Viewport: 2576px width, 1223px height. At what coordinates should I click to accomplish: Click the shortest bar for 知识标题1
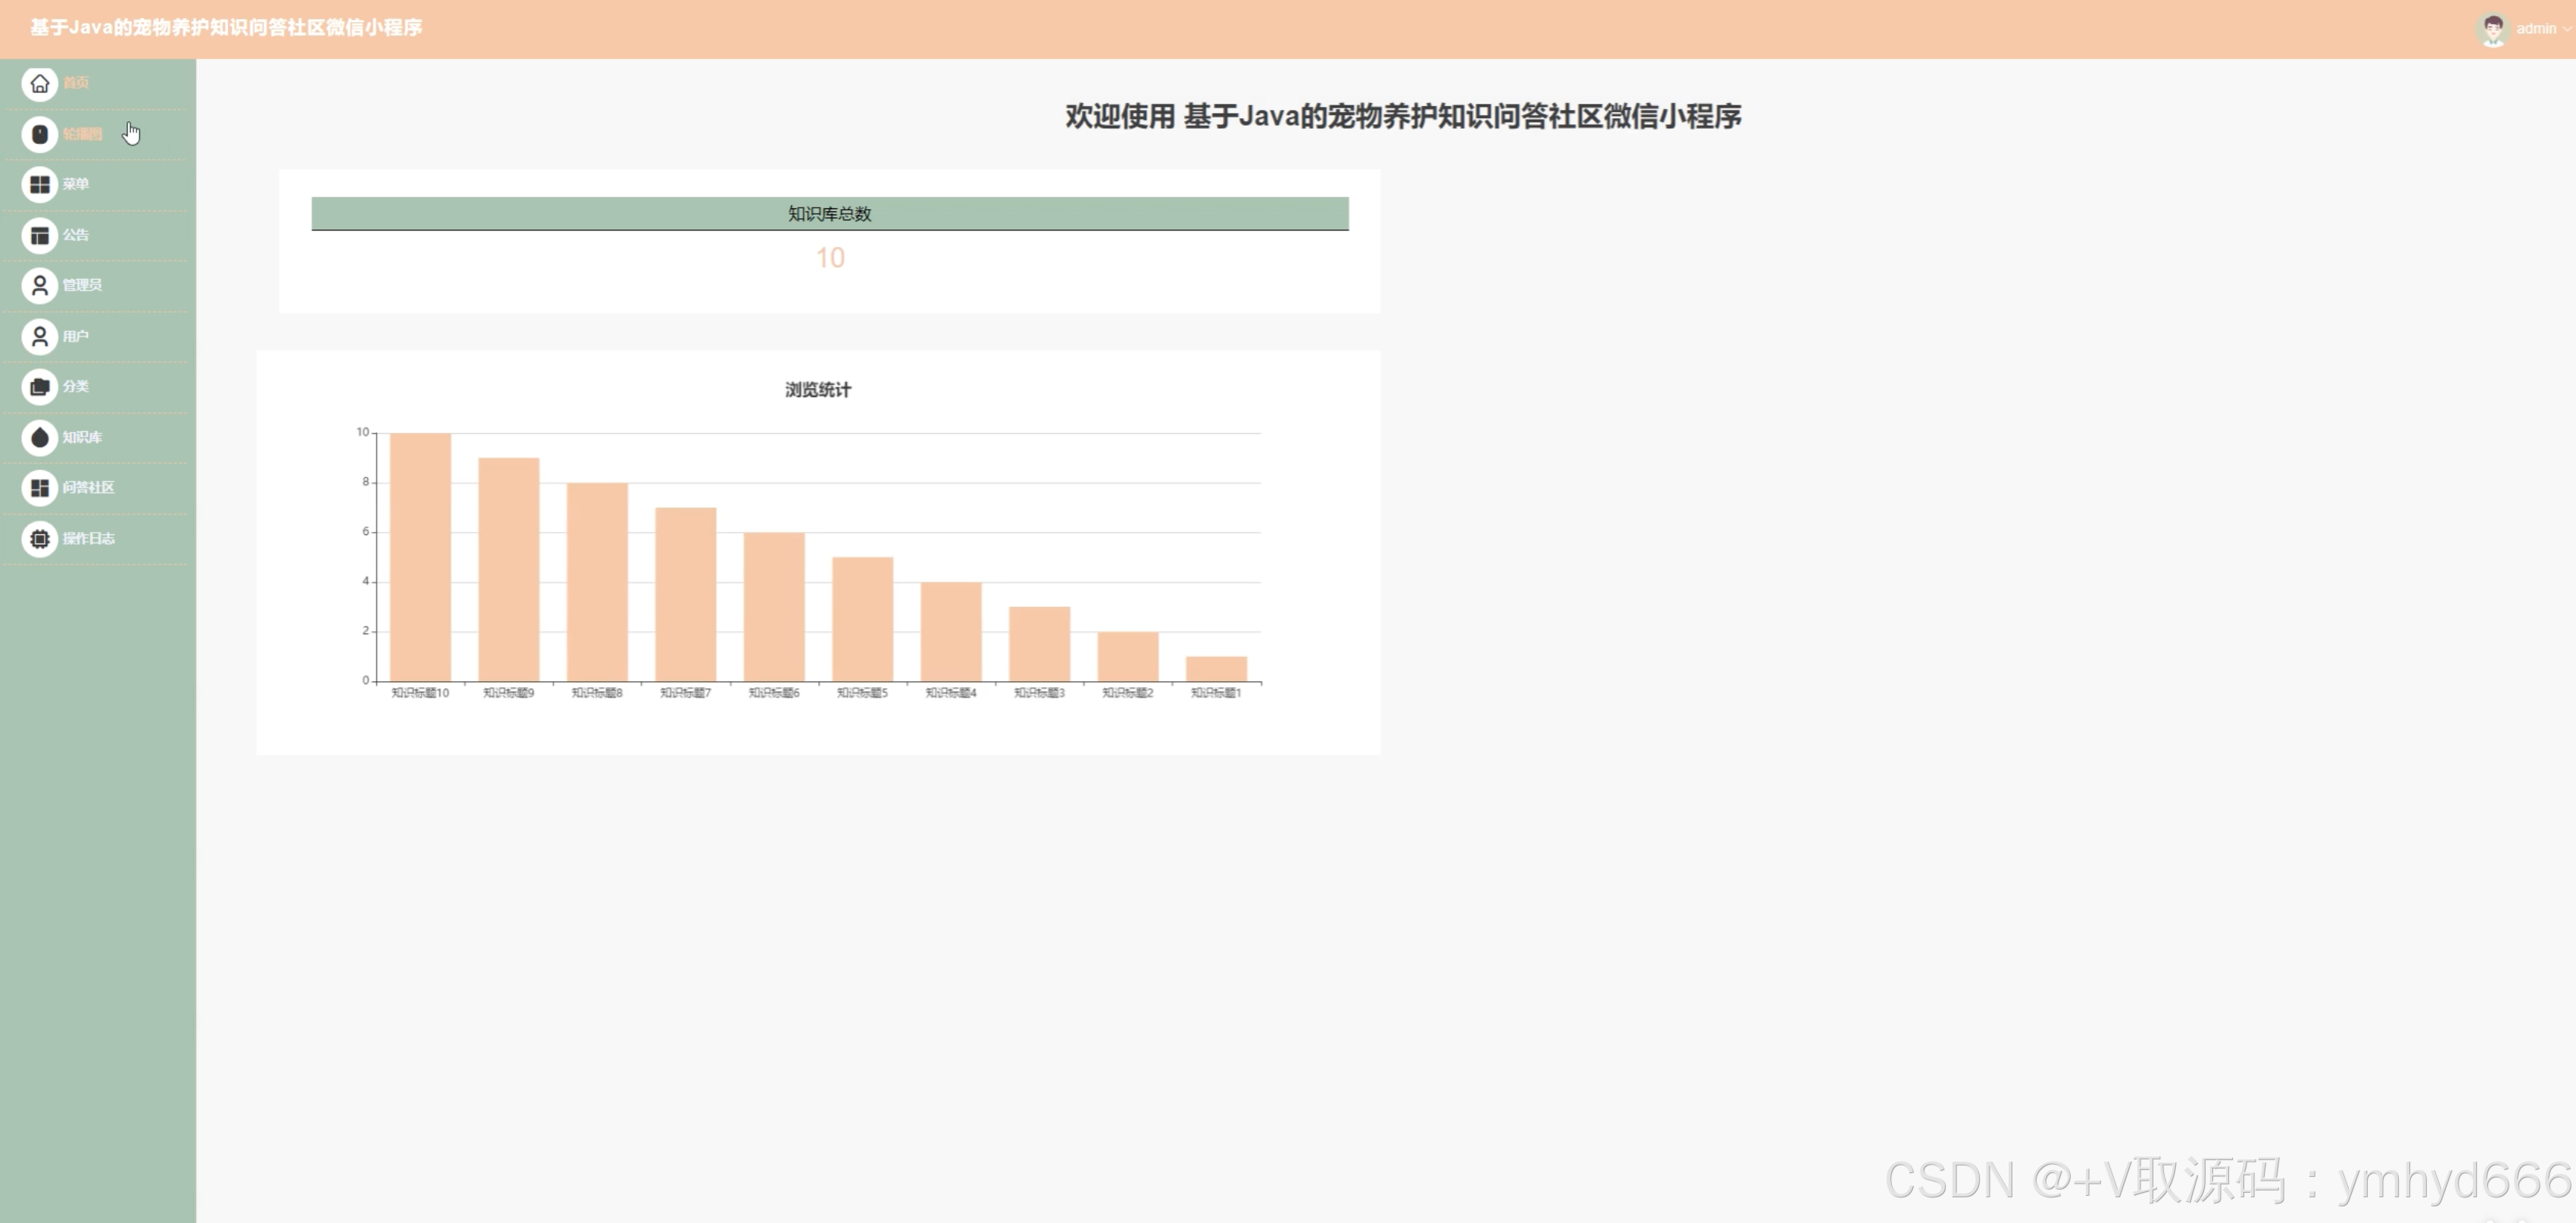(x=1216, y=668)
